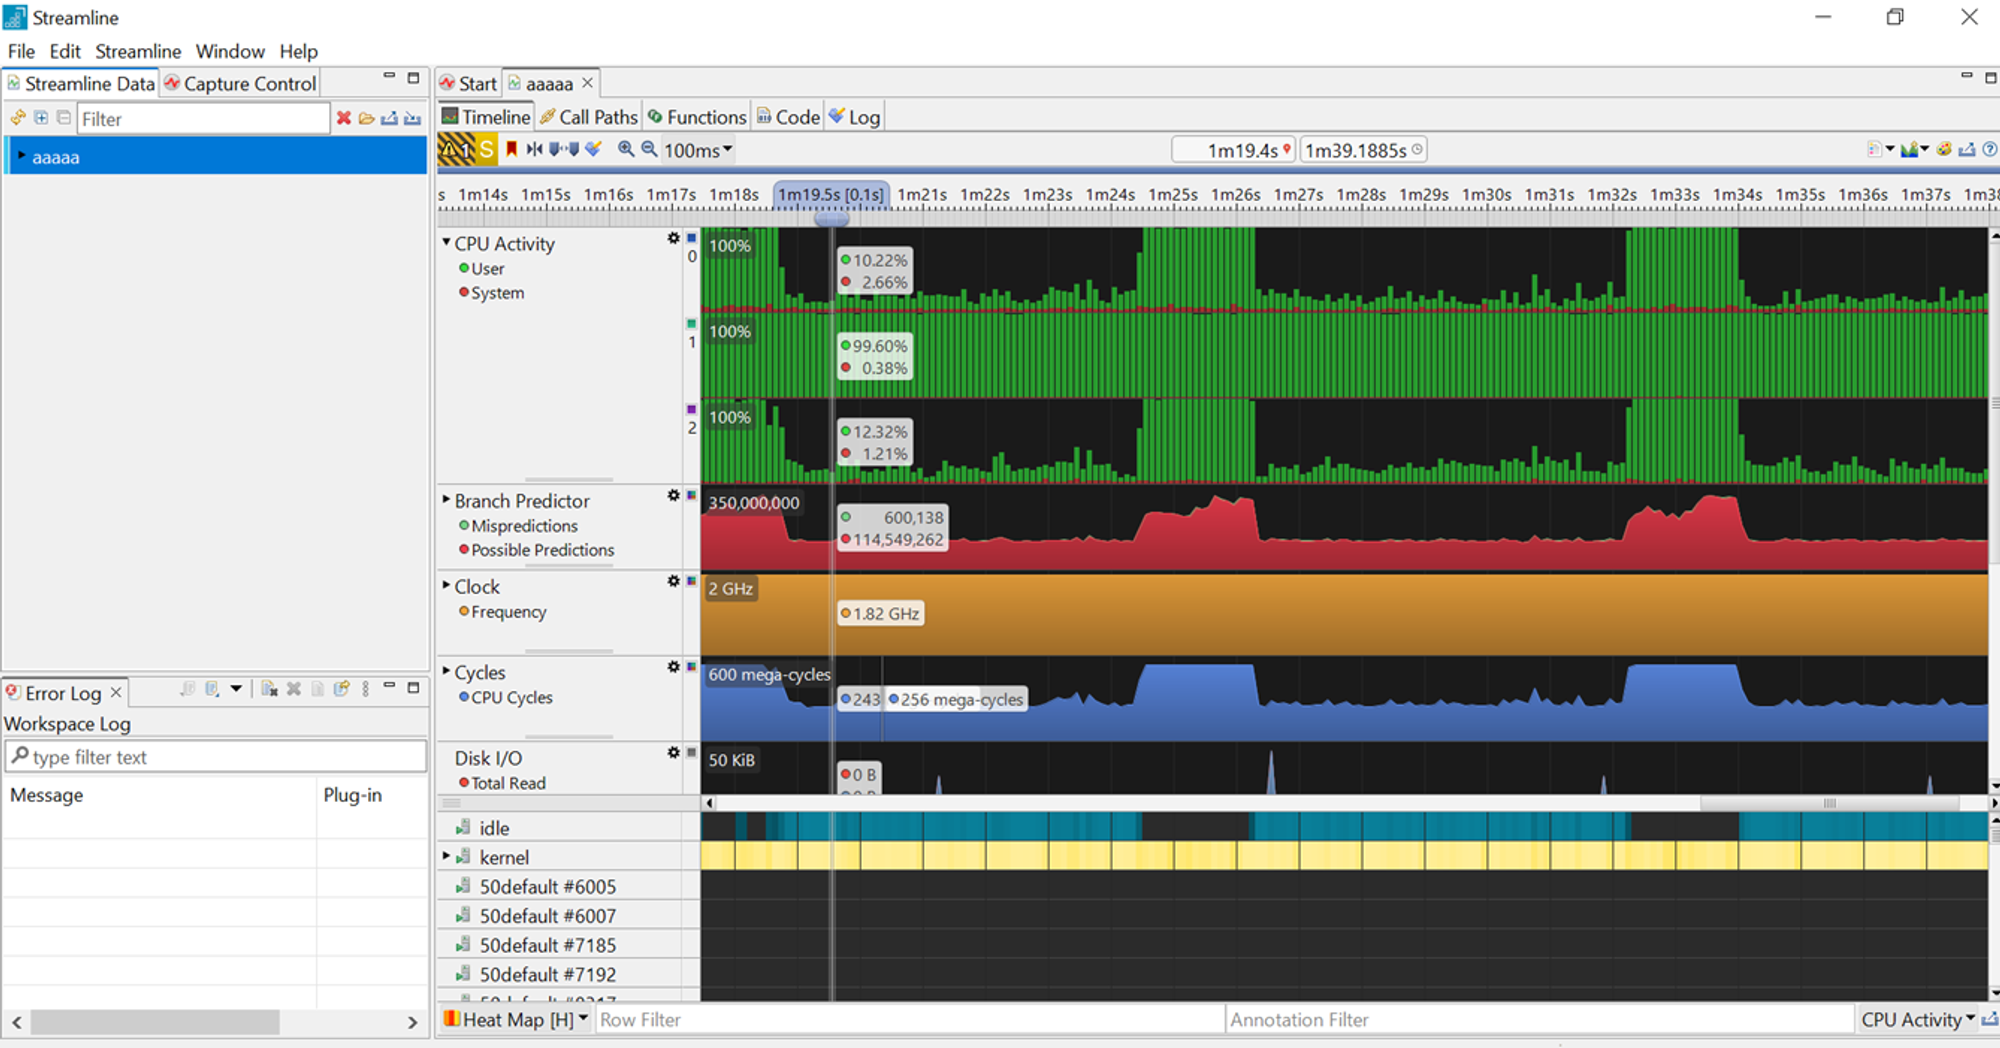Expand the Branch Predictor chart section
This screenshot has width=2000, height=1048.
coord(446,500)
